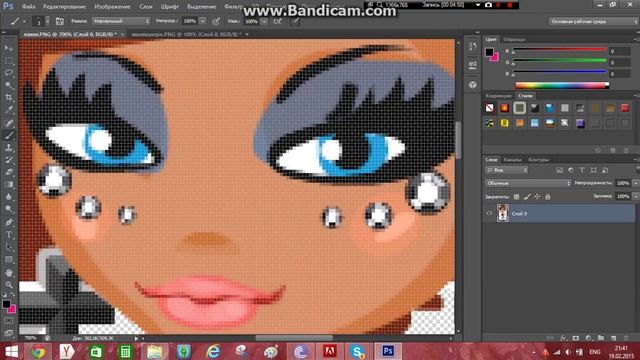Select the Lasso tool
Image resolution: width=640 pixels, height=360 pixels.
pyautogui.click(x=9, y=73)
